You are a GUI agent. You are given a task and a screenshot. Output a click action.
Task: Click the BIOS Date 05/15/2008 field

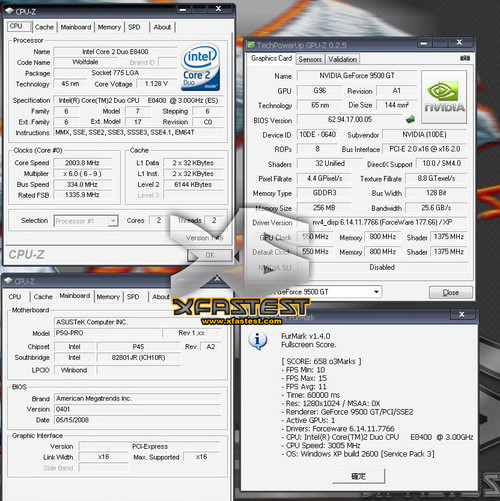[x=138, y=420]
